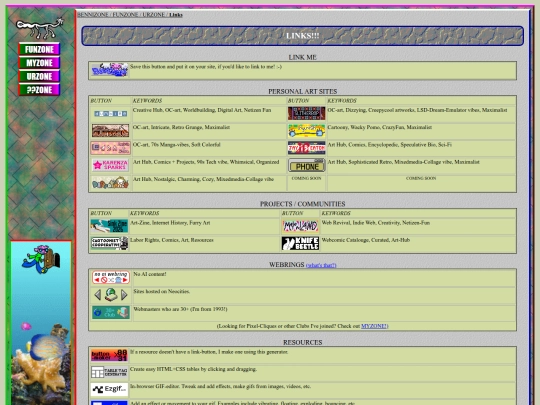Open the Ezgif GIF editor resource
Viewport: 540px width, 405px height.
pos(110,390)
